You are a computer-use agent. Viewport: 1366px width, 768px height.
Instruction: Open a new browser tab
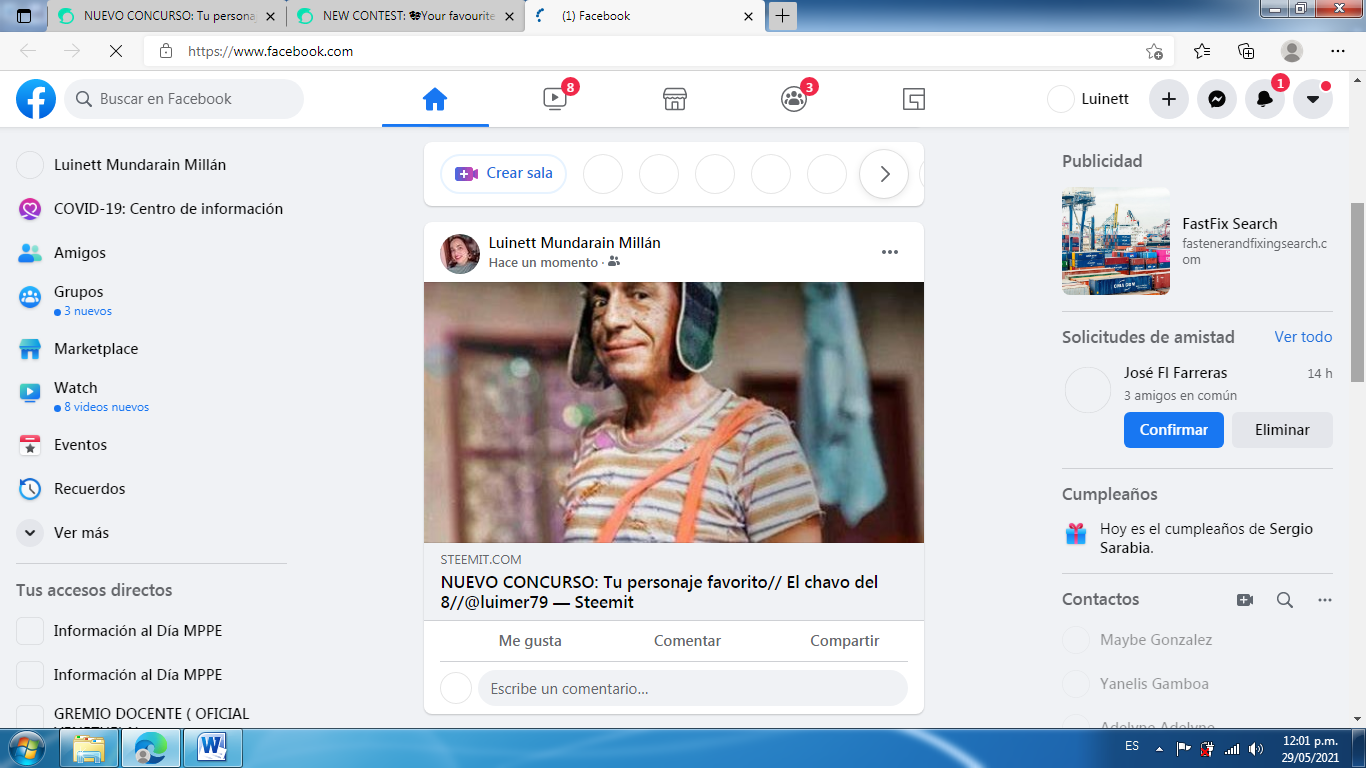[783, 16]
